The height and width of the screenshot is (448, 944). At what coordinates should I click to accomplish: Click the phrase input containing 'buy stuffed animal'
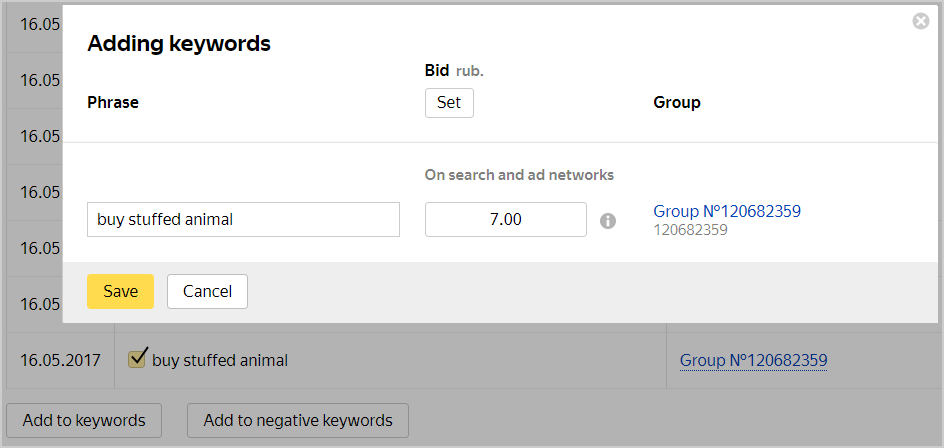point(243,220)
